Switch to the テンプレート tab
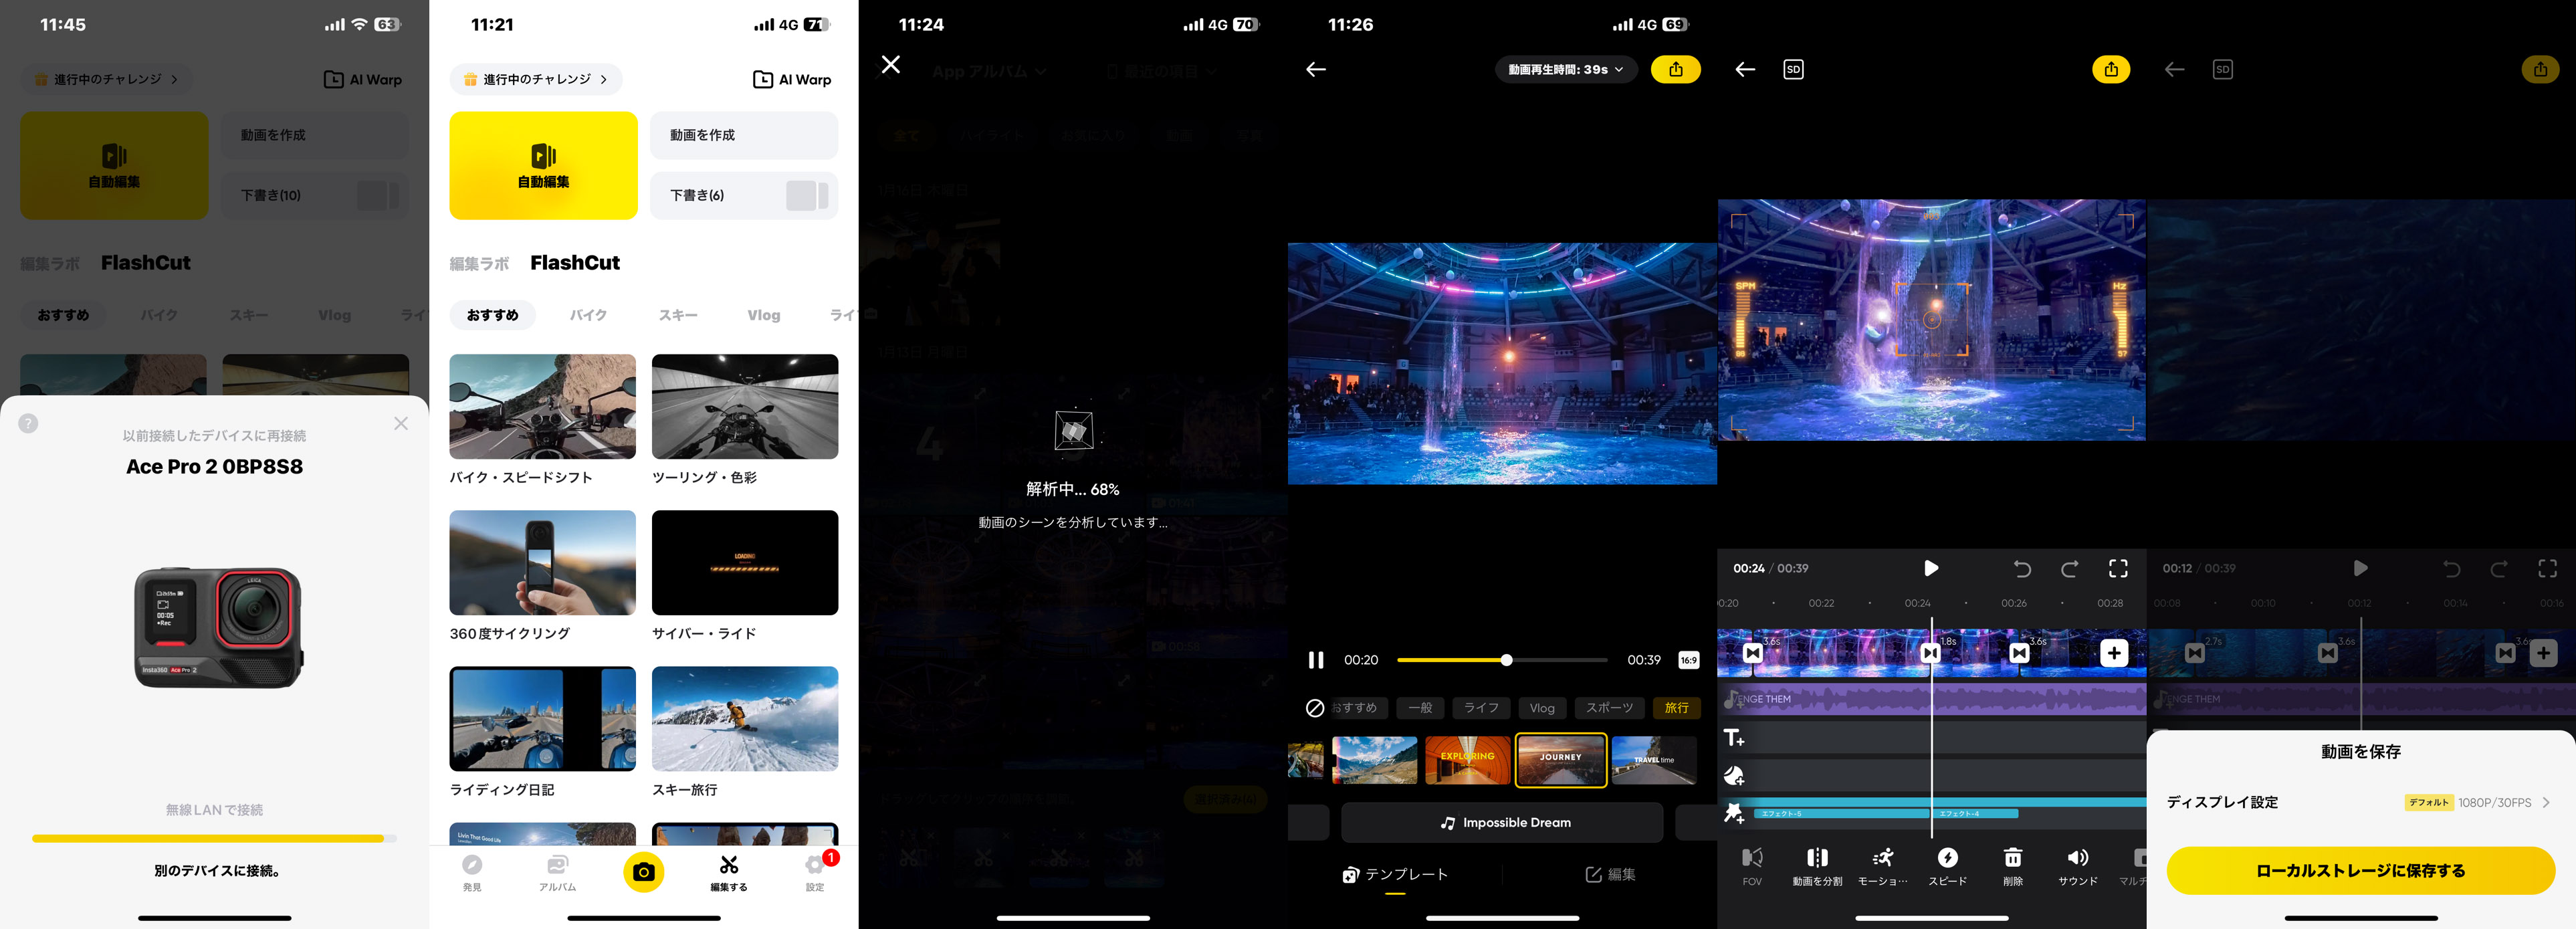Image resolution: width=2576 pixels, height=929 pixels. (1395, 874)
